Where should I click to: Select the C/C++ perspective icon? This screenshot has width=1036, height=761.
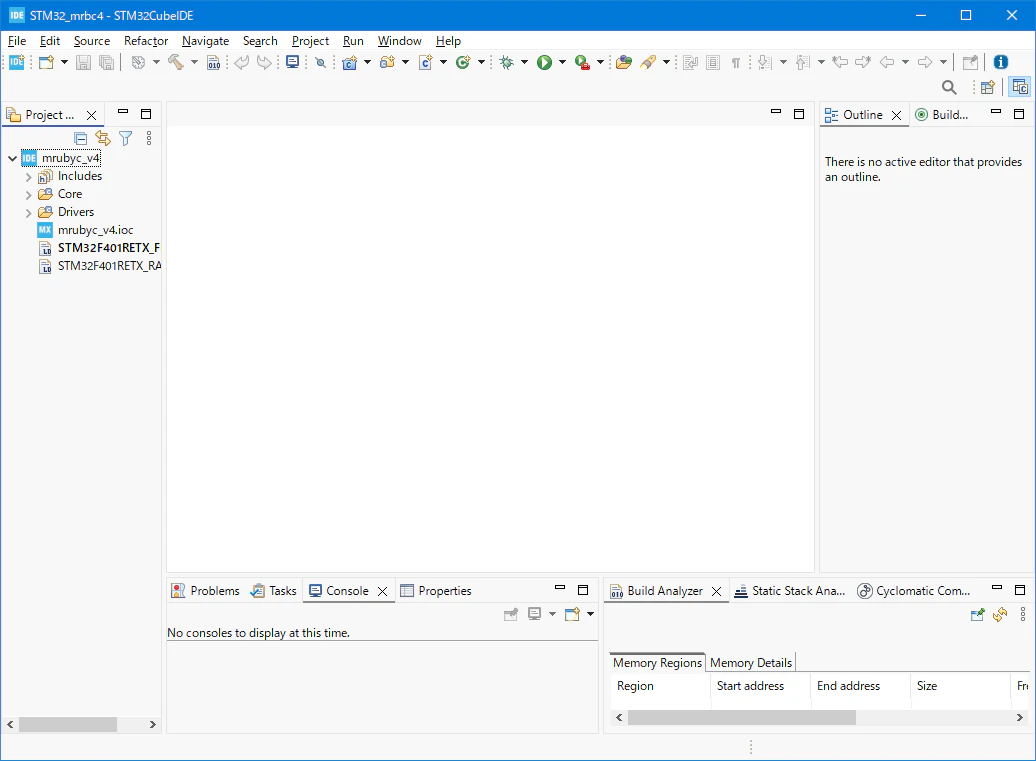point(1019,87)
